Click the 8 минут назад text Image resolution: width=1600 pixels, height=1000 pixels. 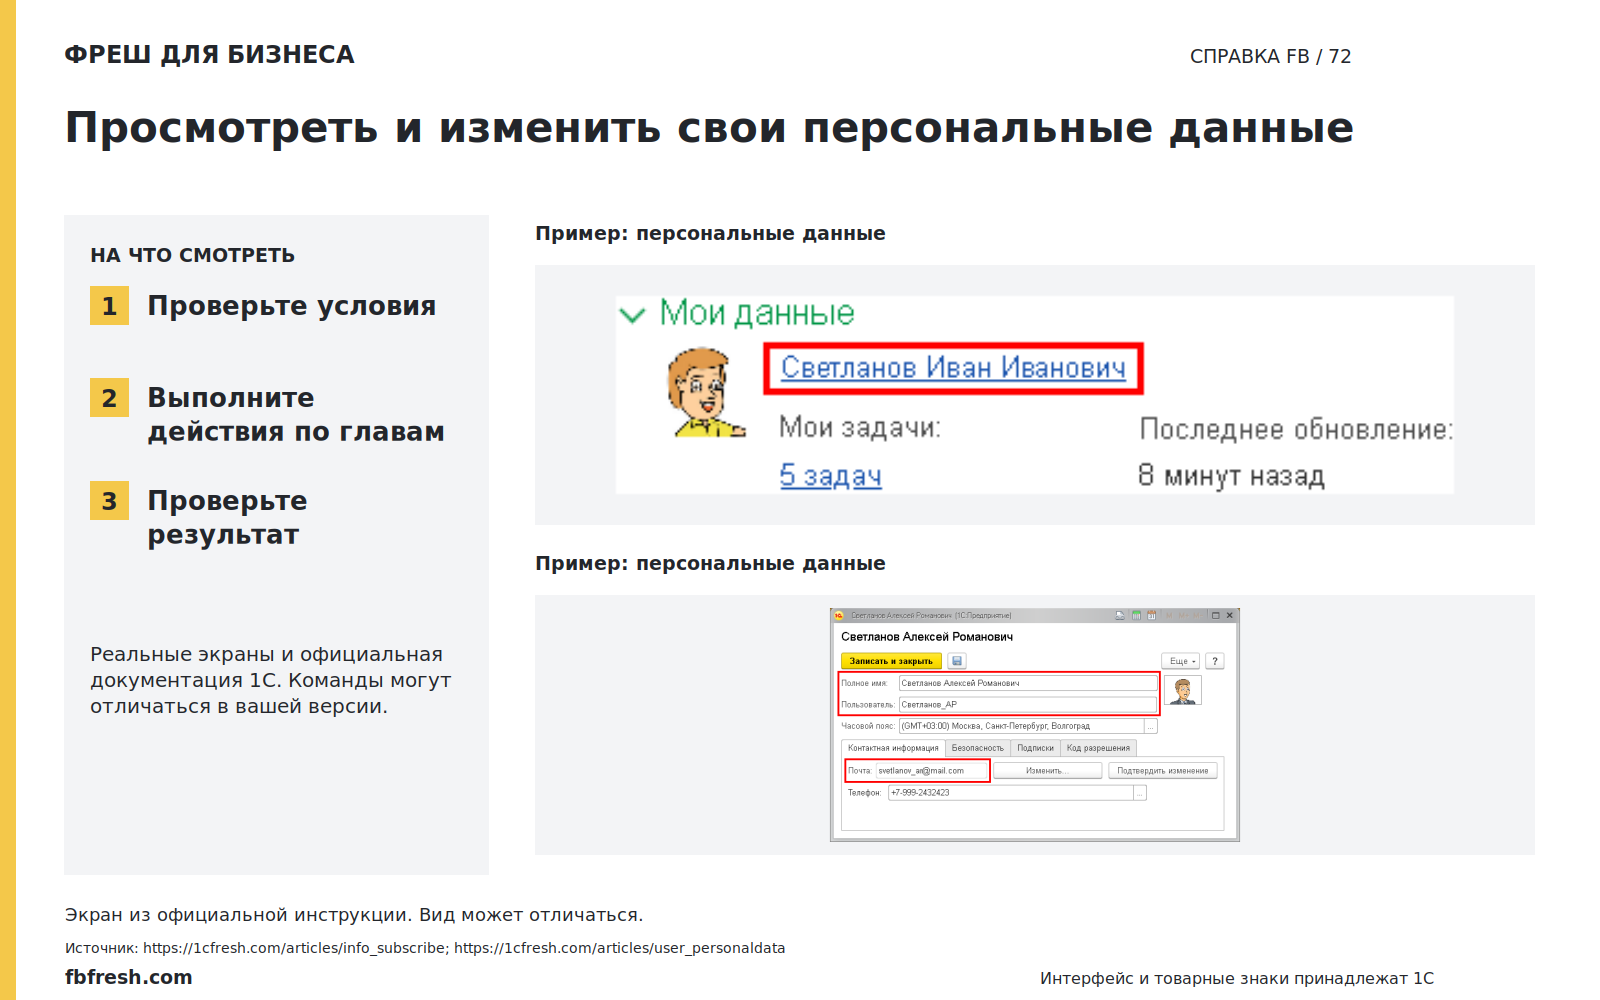tap(1231, 476)
